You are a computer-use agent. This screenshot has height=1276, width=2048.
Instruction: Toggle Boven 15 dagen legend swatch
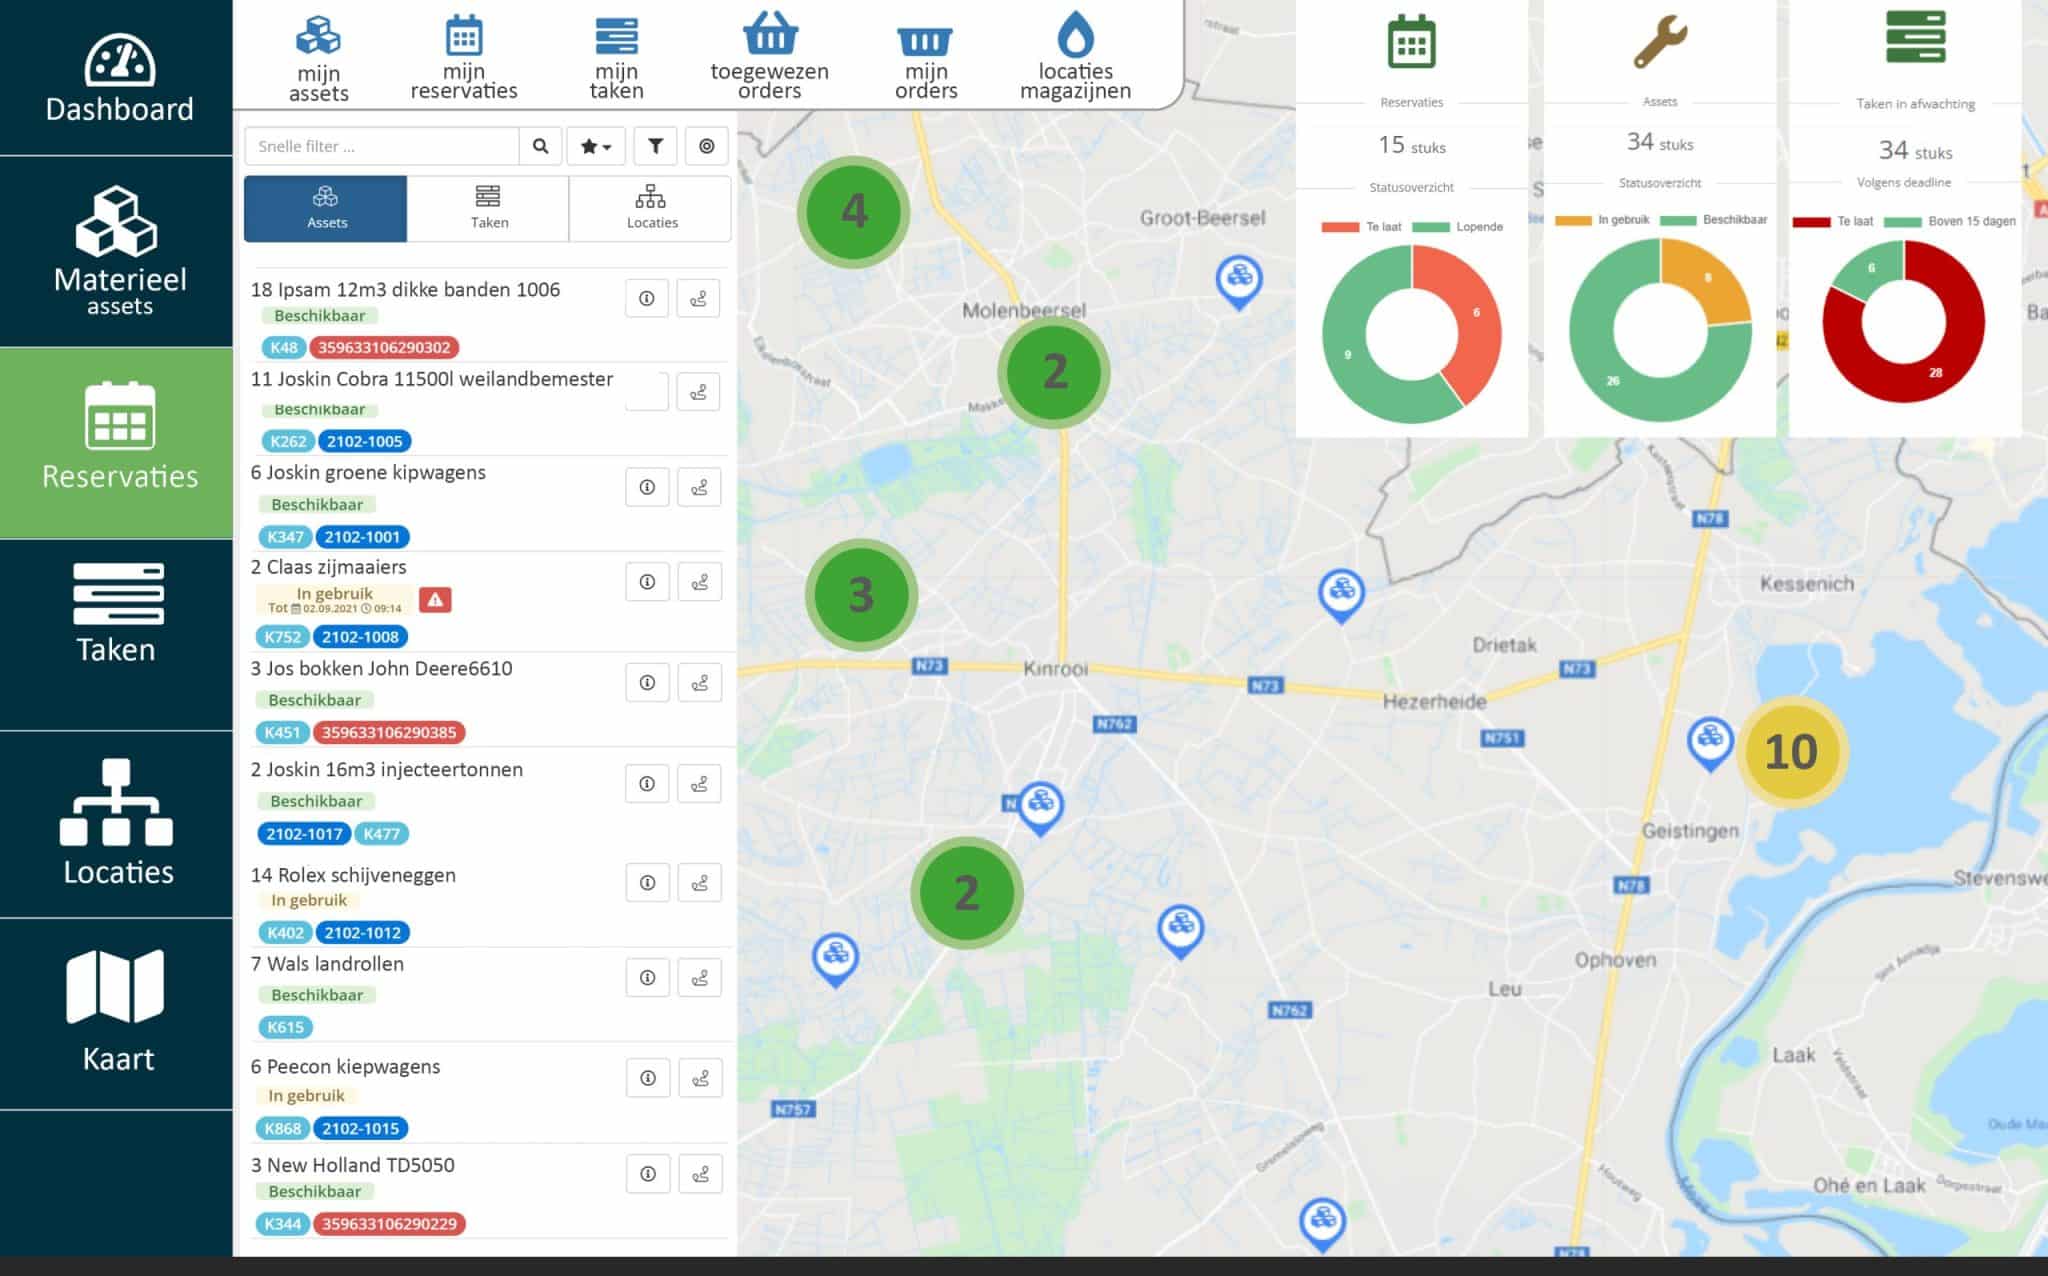click(1903, 222)
